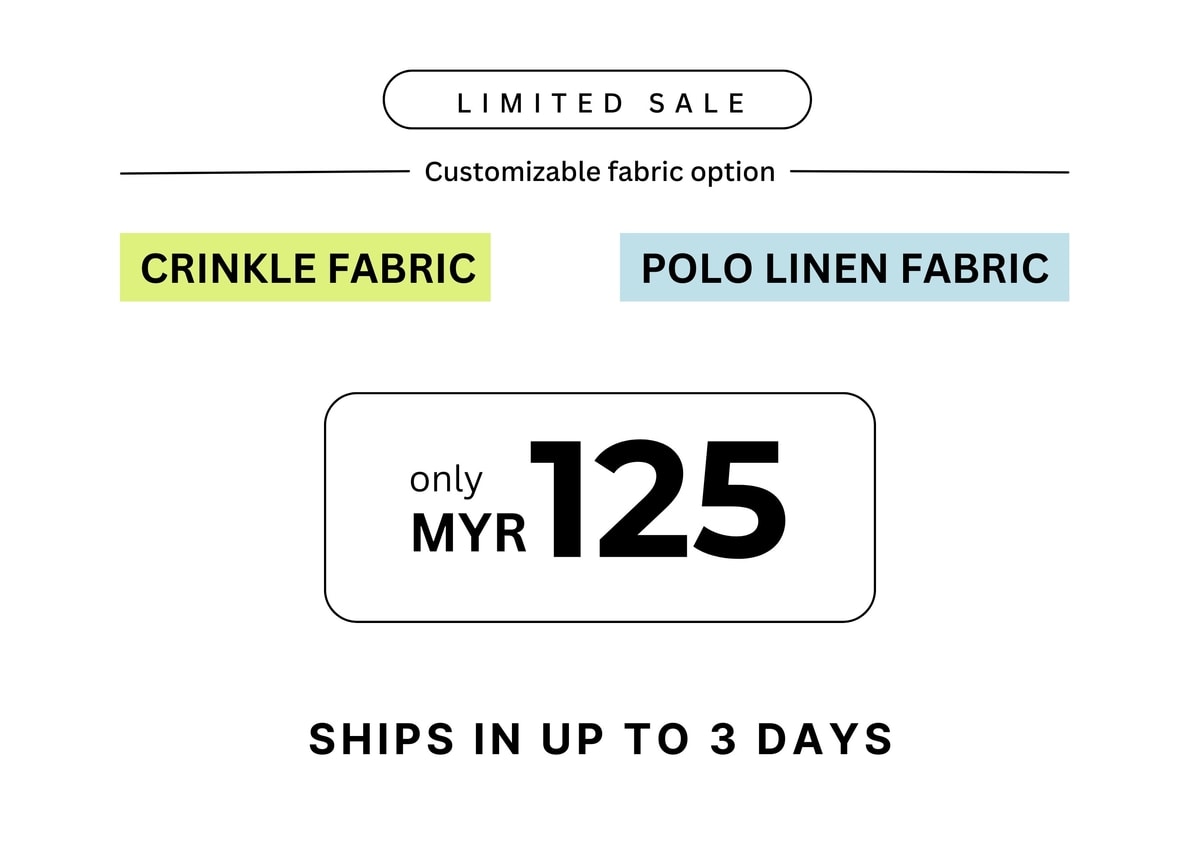Select the CRINKLE FABRIC green label

(305, 267)
